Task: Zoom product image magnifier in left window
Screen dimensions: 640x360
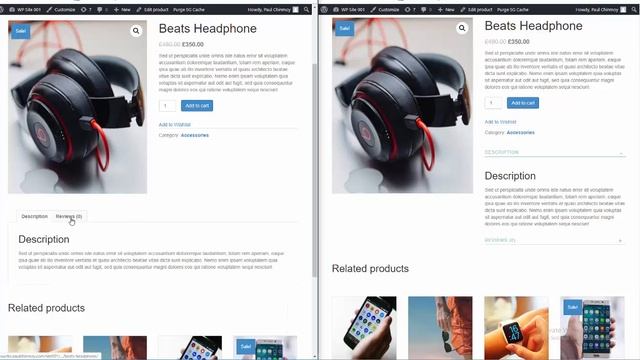Action: [x=136, y=31]
